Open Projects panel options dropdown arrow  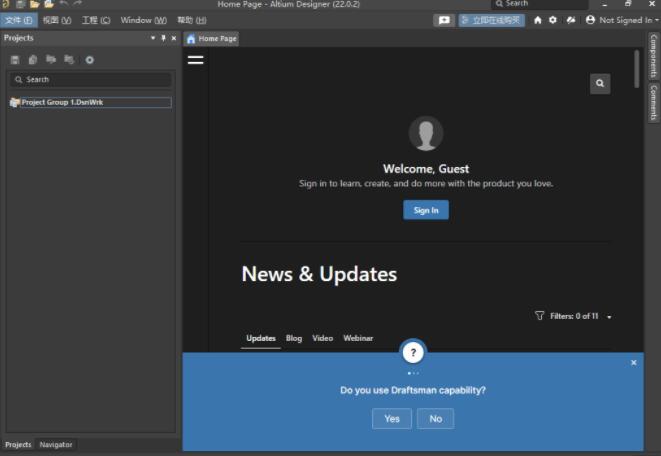153,38
